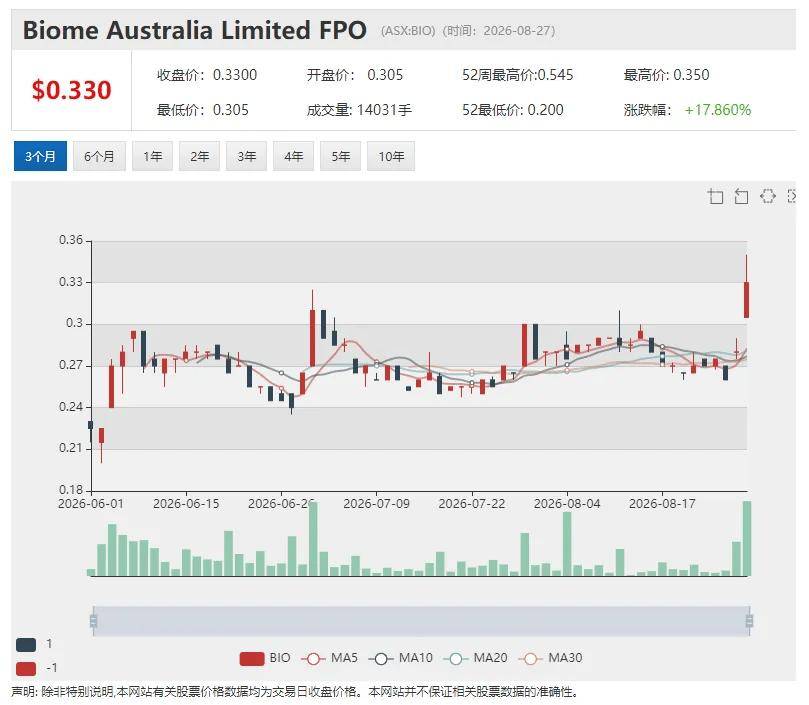Click the 2026-07-09 x-axis date label
The width and height of the screenshot is (809, 705).
point(376,504)
